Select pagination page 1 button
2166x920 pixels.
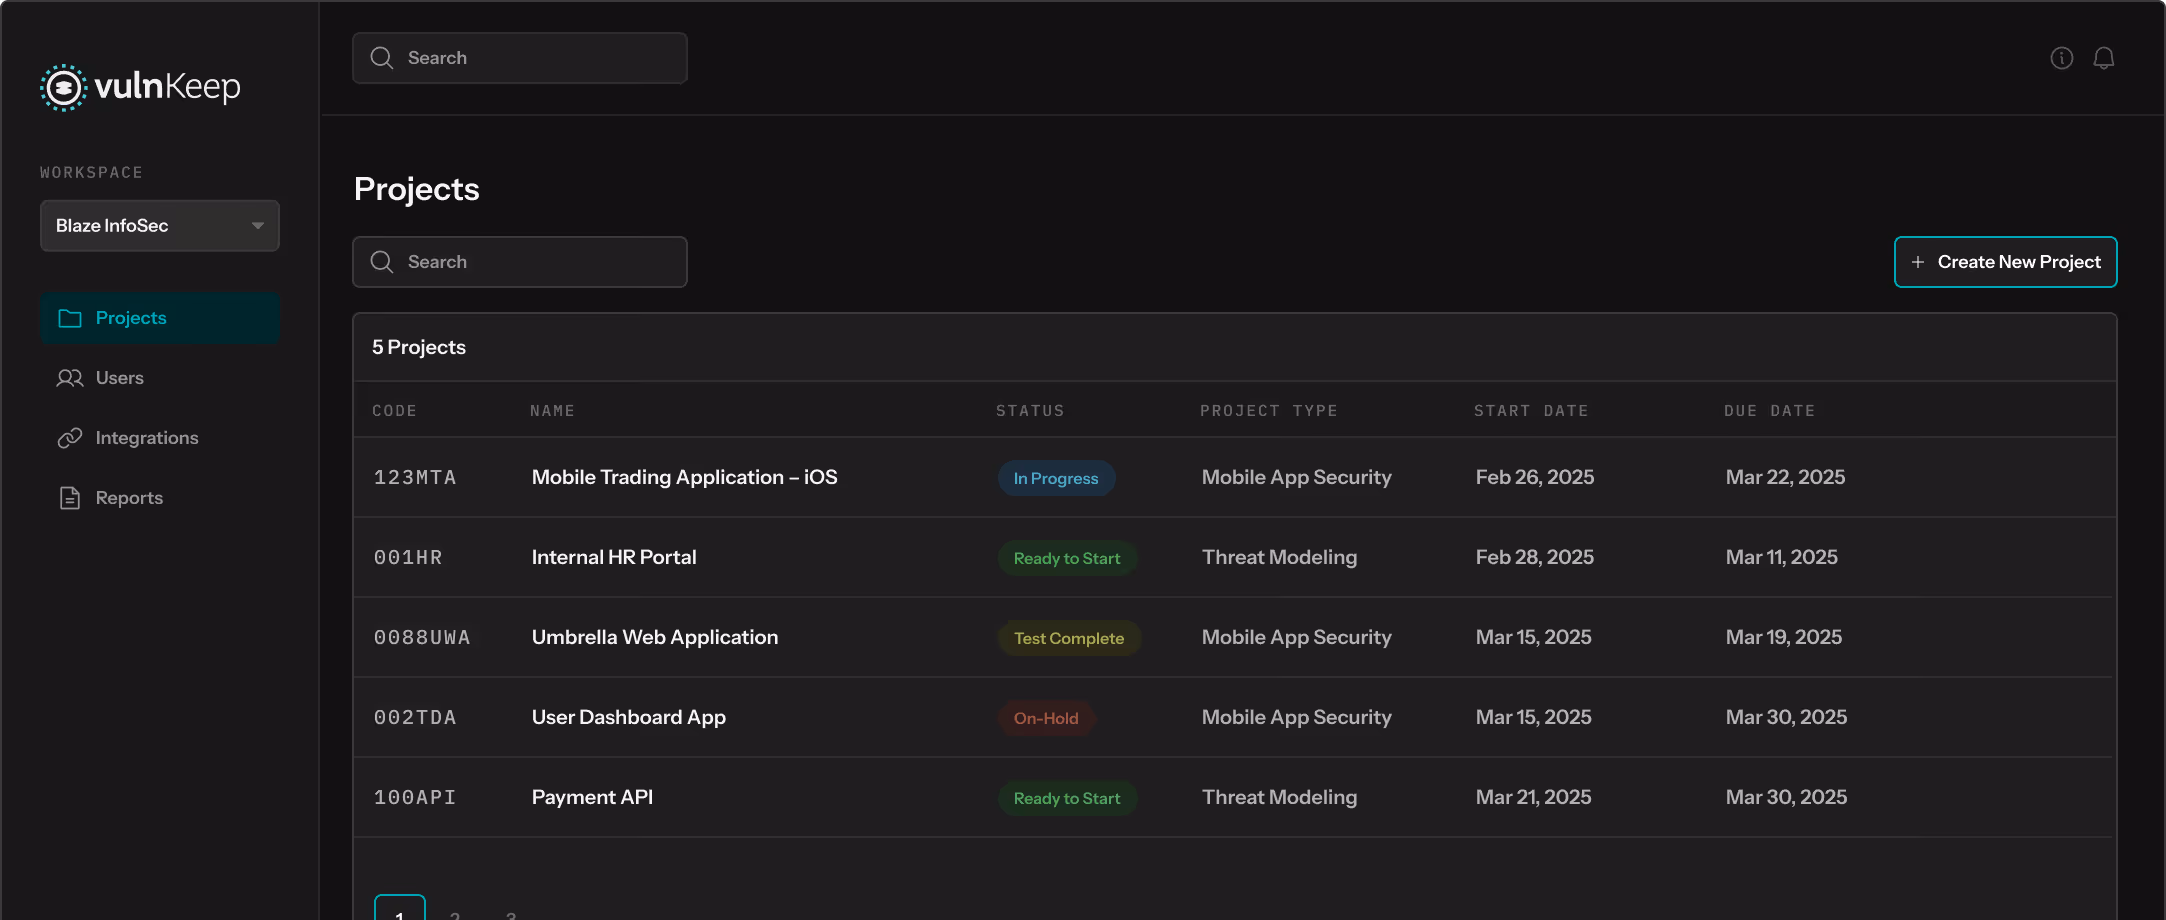(400, 908)
